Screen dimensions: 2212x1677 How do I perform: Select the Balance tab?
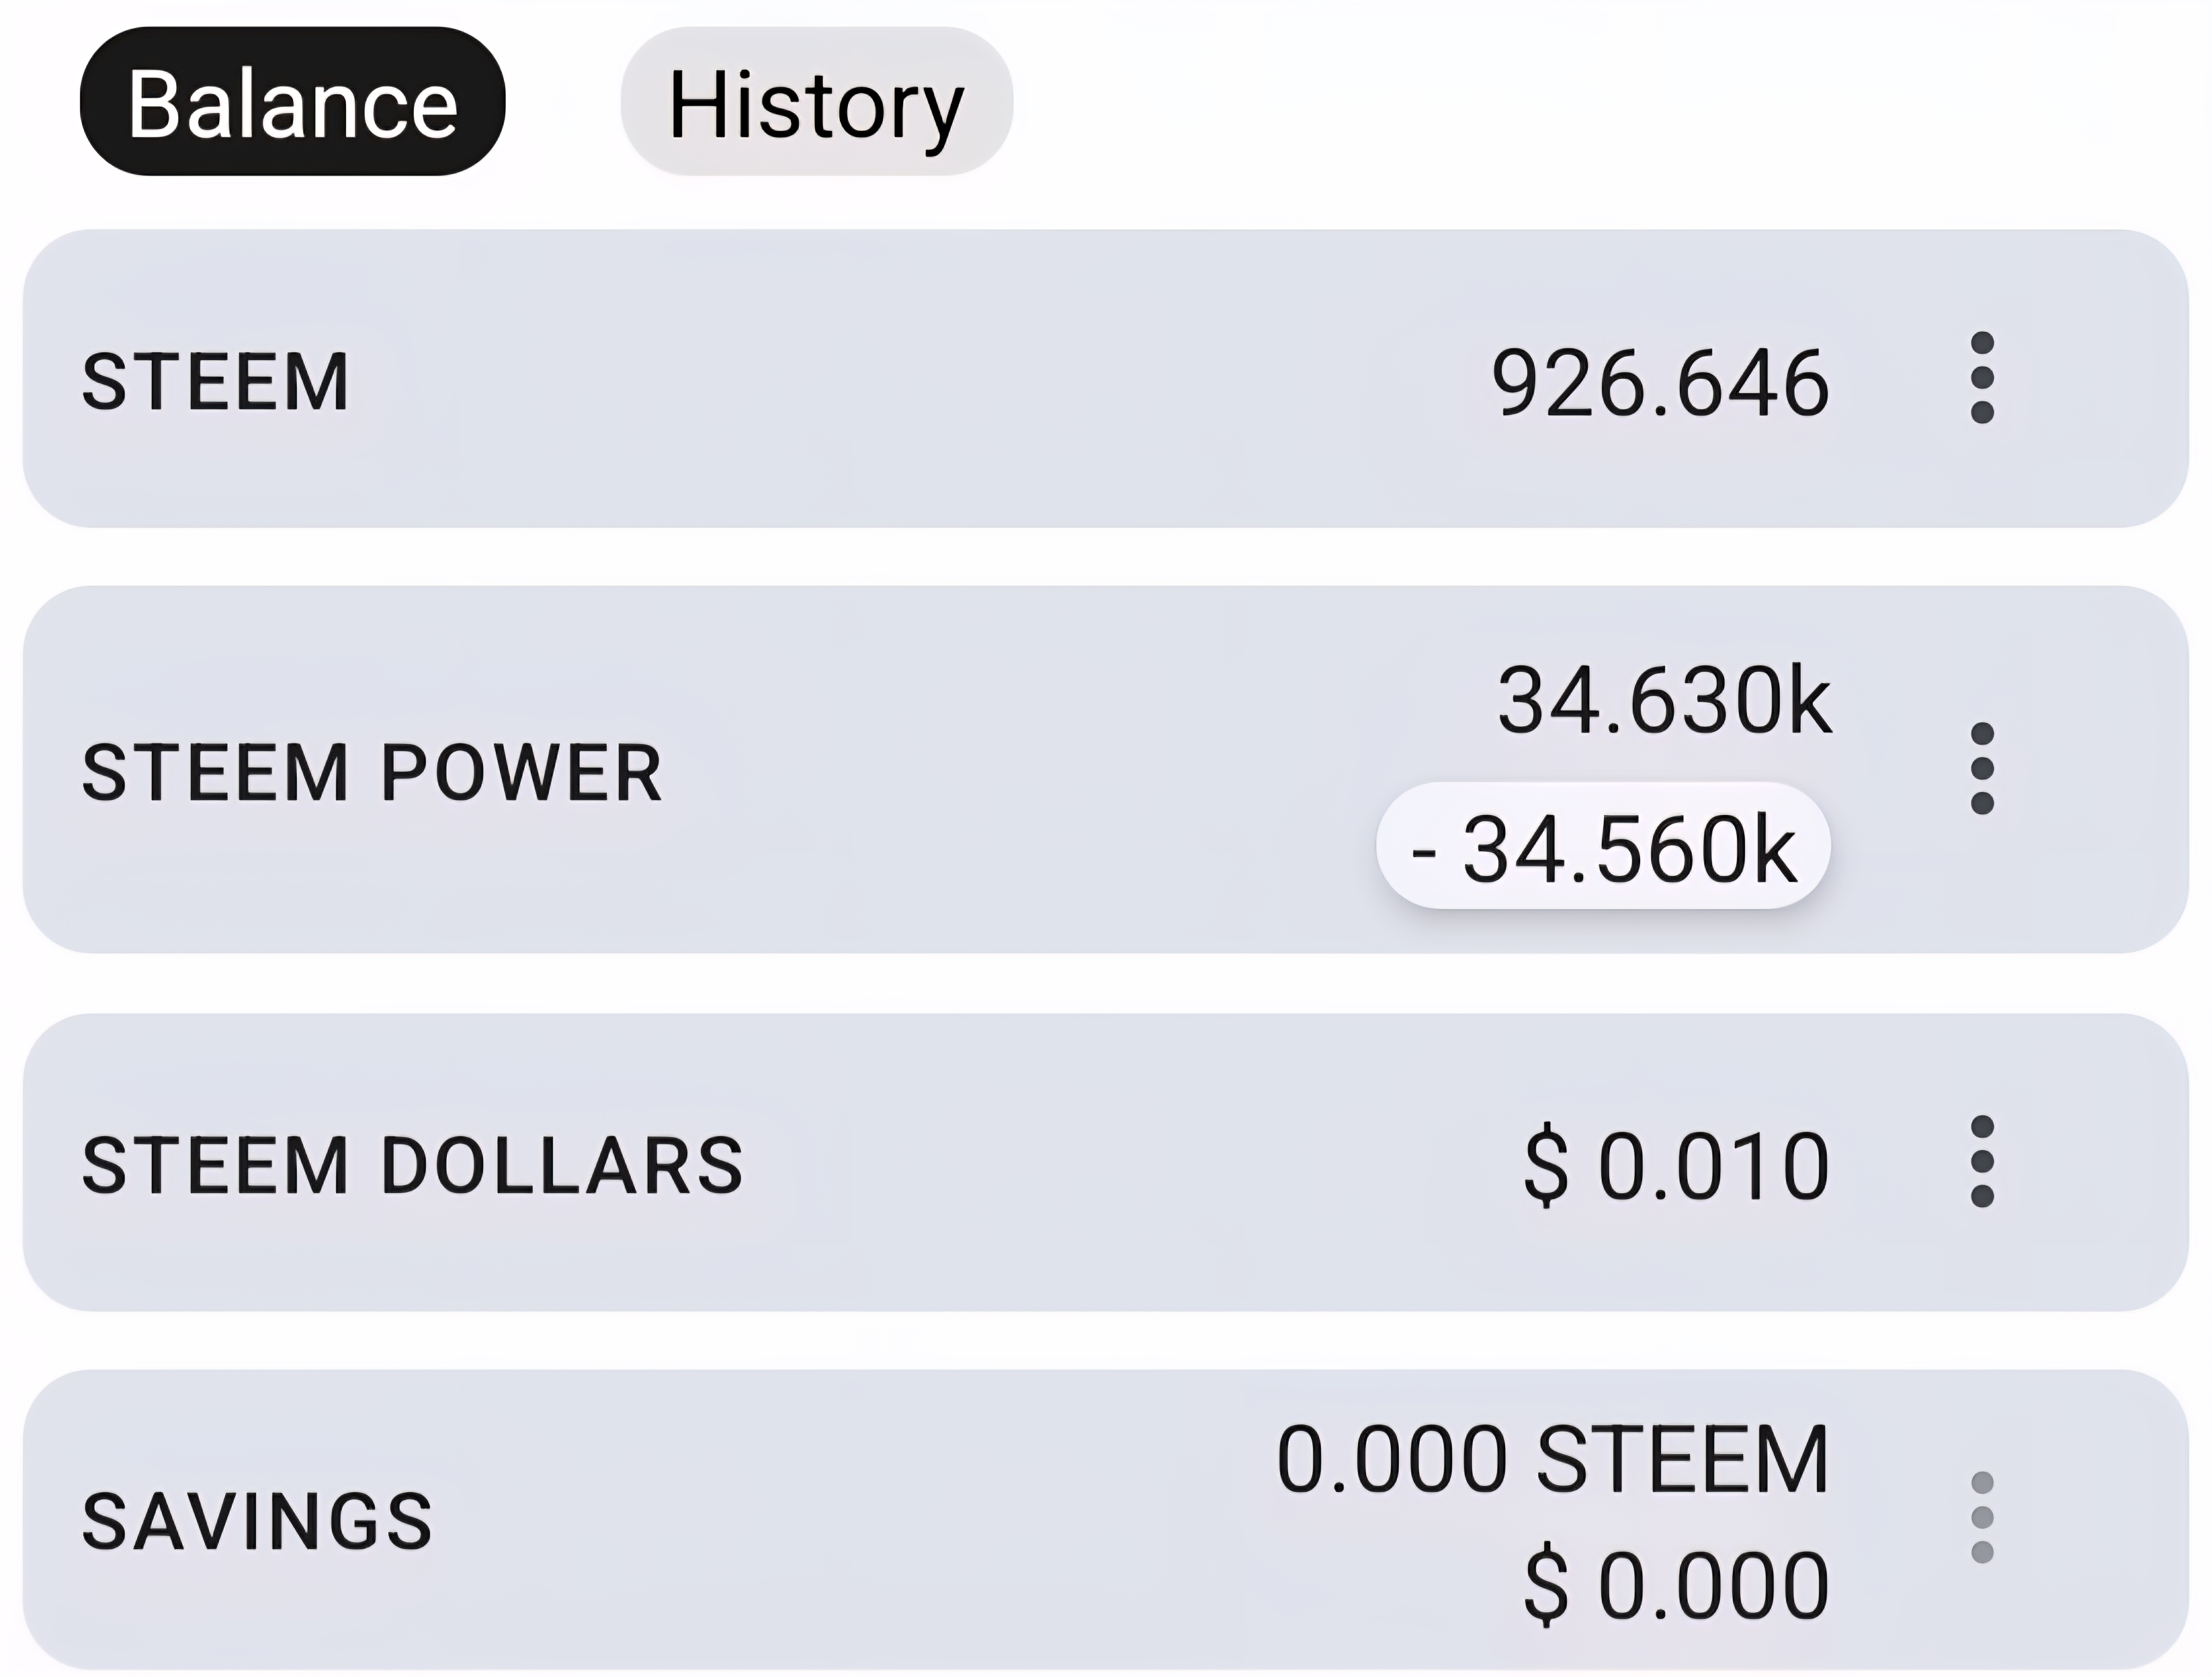(292, 102)
